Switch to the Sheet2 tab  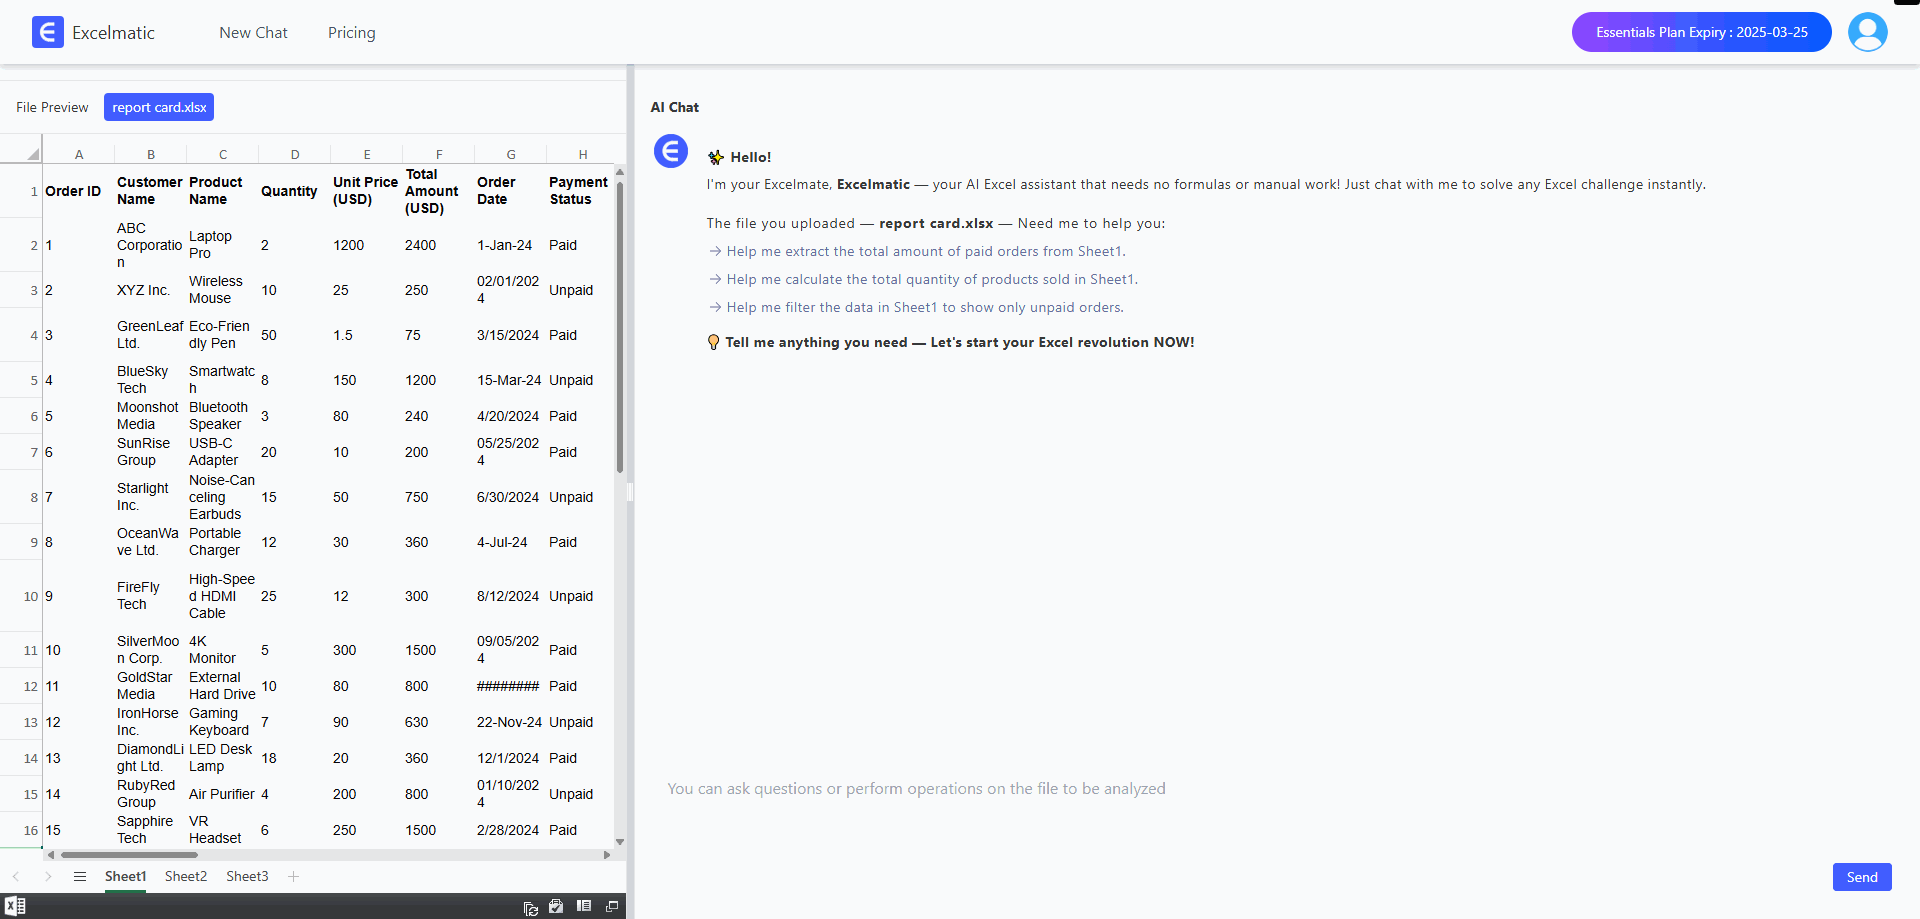click(186, 876)
